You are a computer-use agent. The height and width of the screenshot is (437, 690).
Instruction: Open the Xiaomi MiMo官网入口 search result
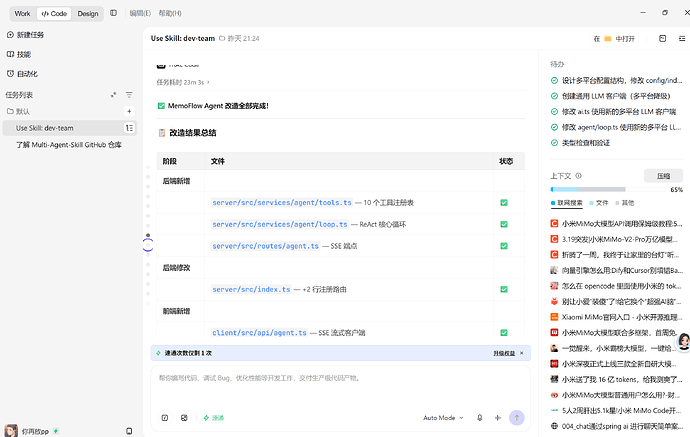point(617,317)
